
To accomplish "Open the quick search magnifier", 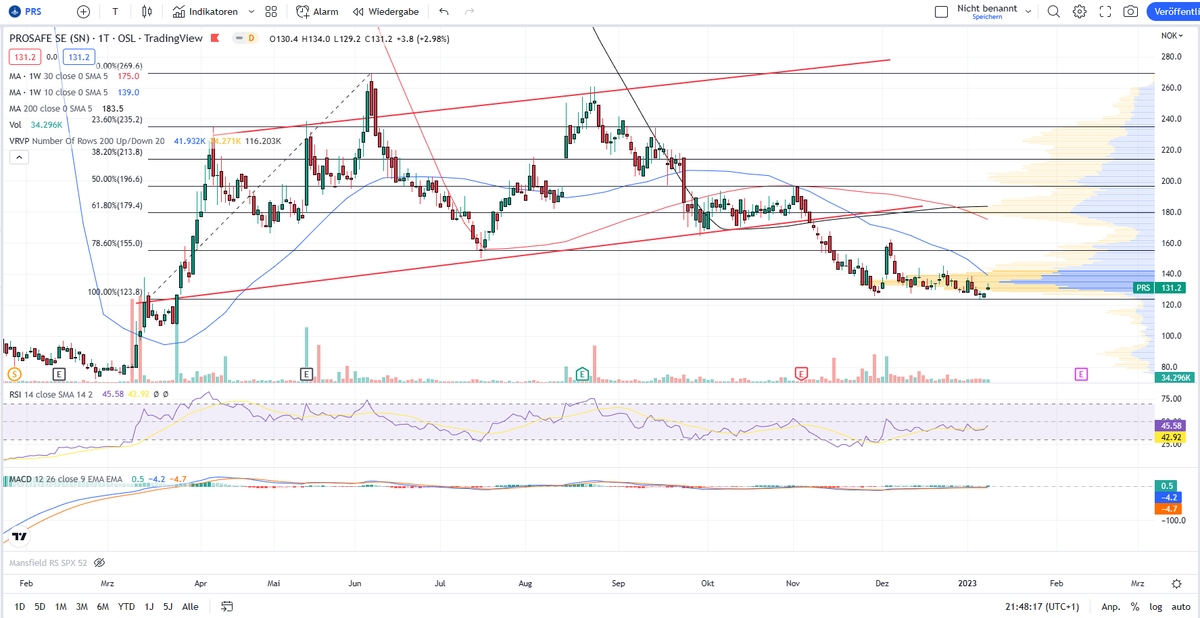I will (x=1055, y=12).
